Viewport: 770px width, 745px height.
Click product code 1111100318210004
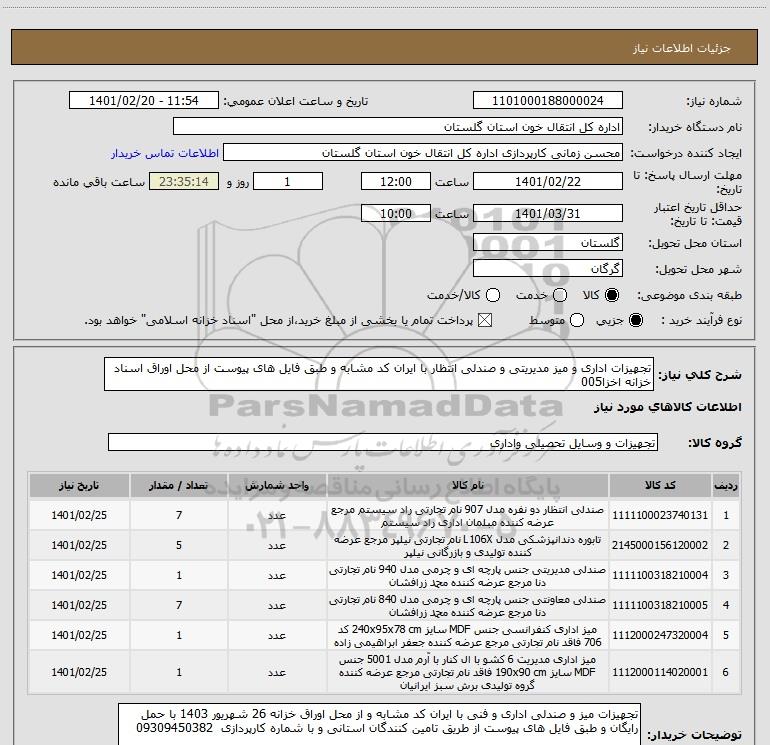point(660,576)
